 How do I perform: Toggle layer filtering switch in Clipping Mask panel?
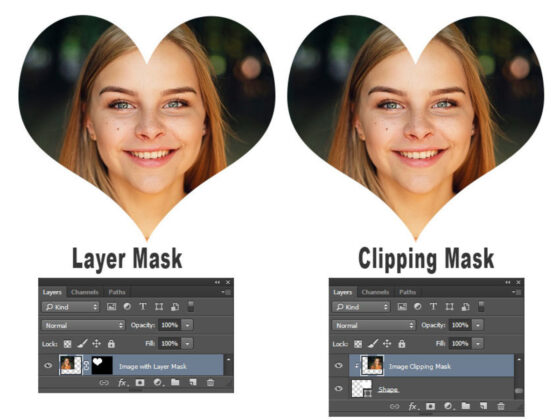point(481,306)
